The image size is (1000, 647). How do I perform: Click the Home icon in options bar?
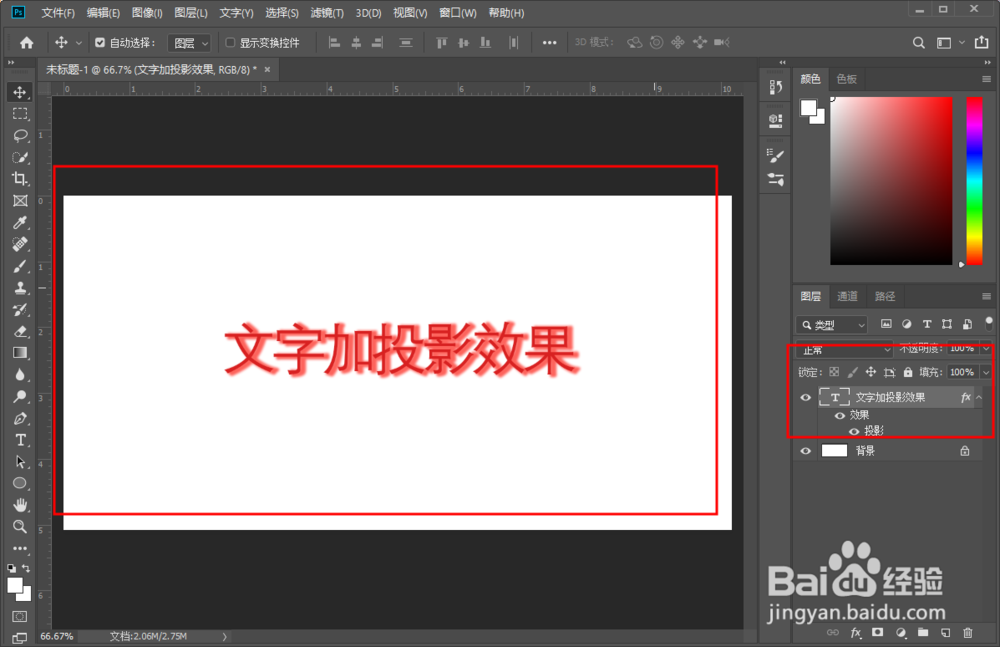27,43
